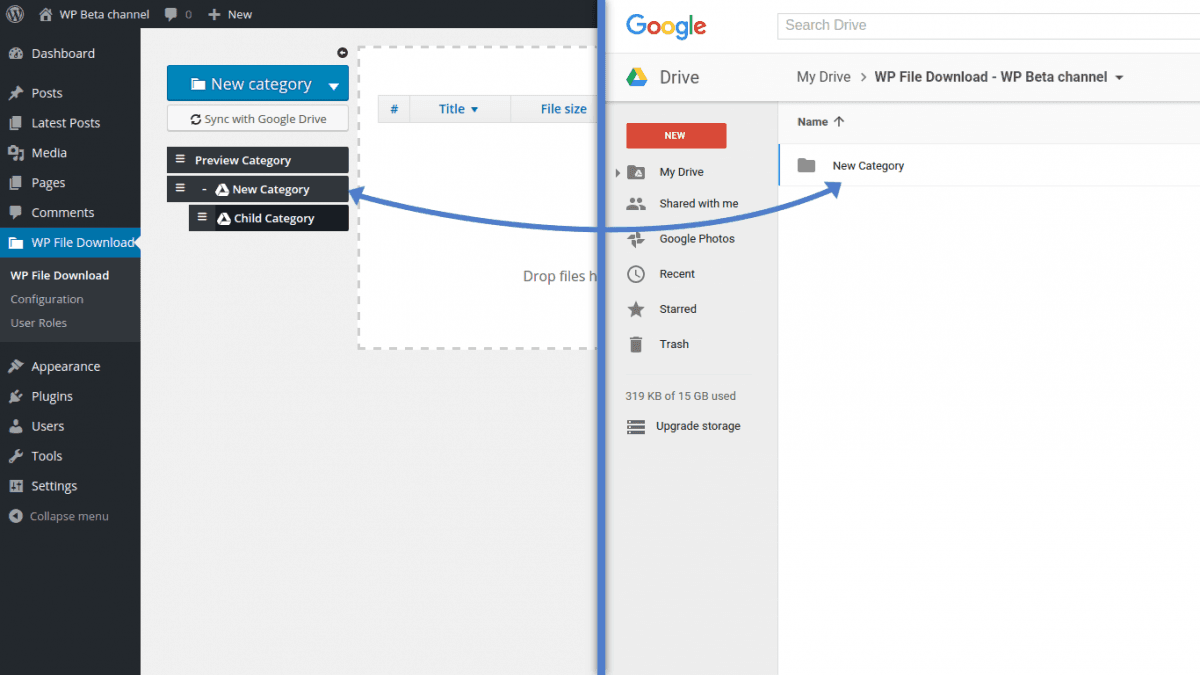Open the comments bubble icon in admin bar
Viewport: 1200px width, 675px height.
click(x=171, y=14)
